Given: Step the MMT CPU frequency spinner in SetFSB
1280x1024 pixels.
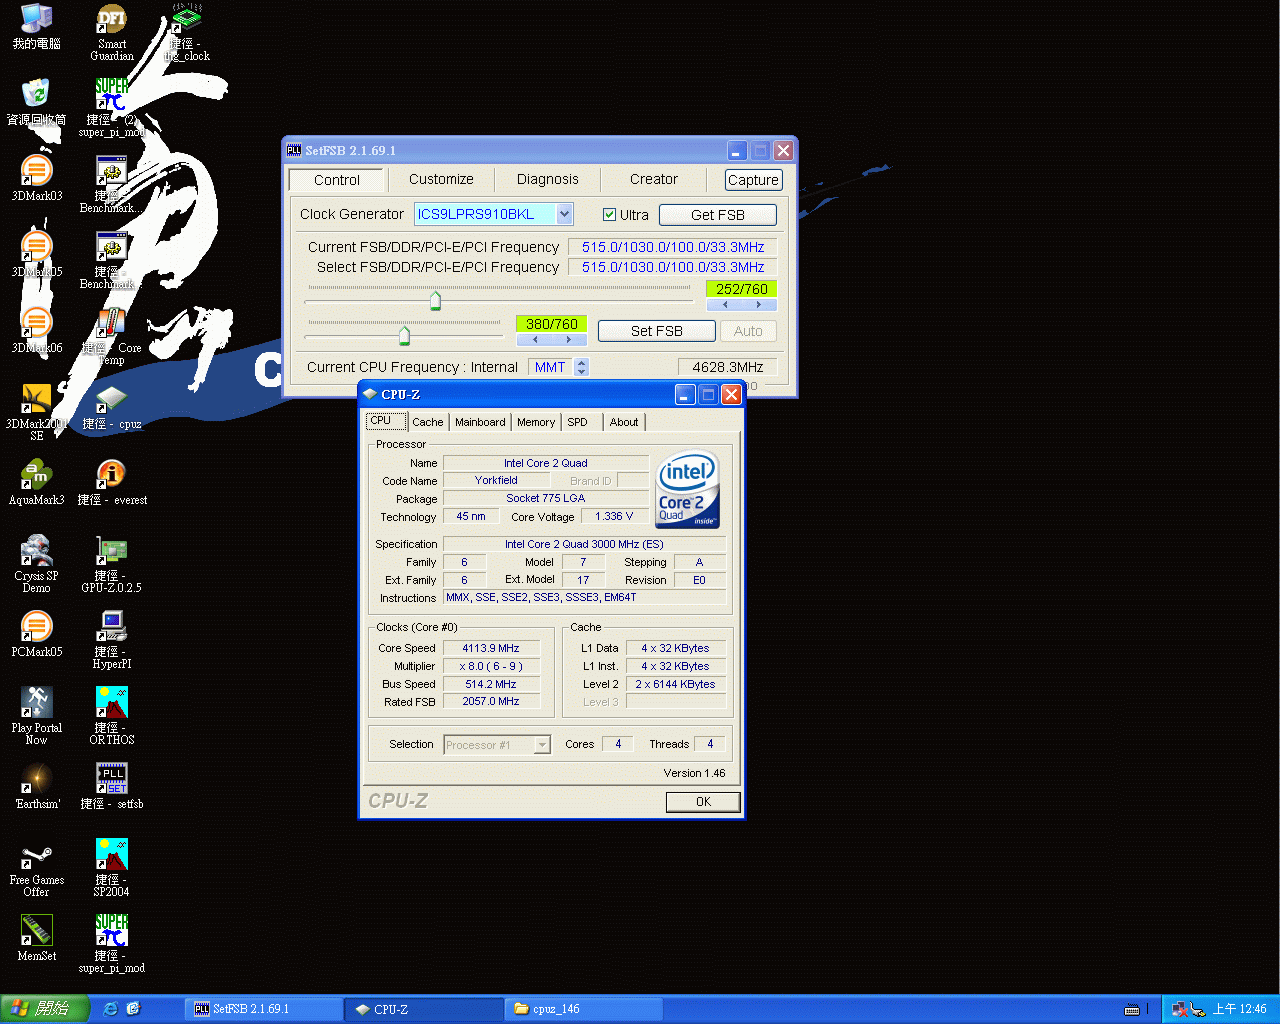Looking at the screenshot, I should click(x=582, y=367).
